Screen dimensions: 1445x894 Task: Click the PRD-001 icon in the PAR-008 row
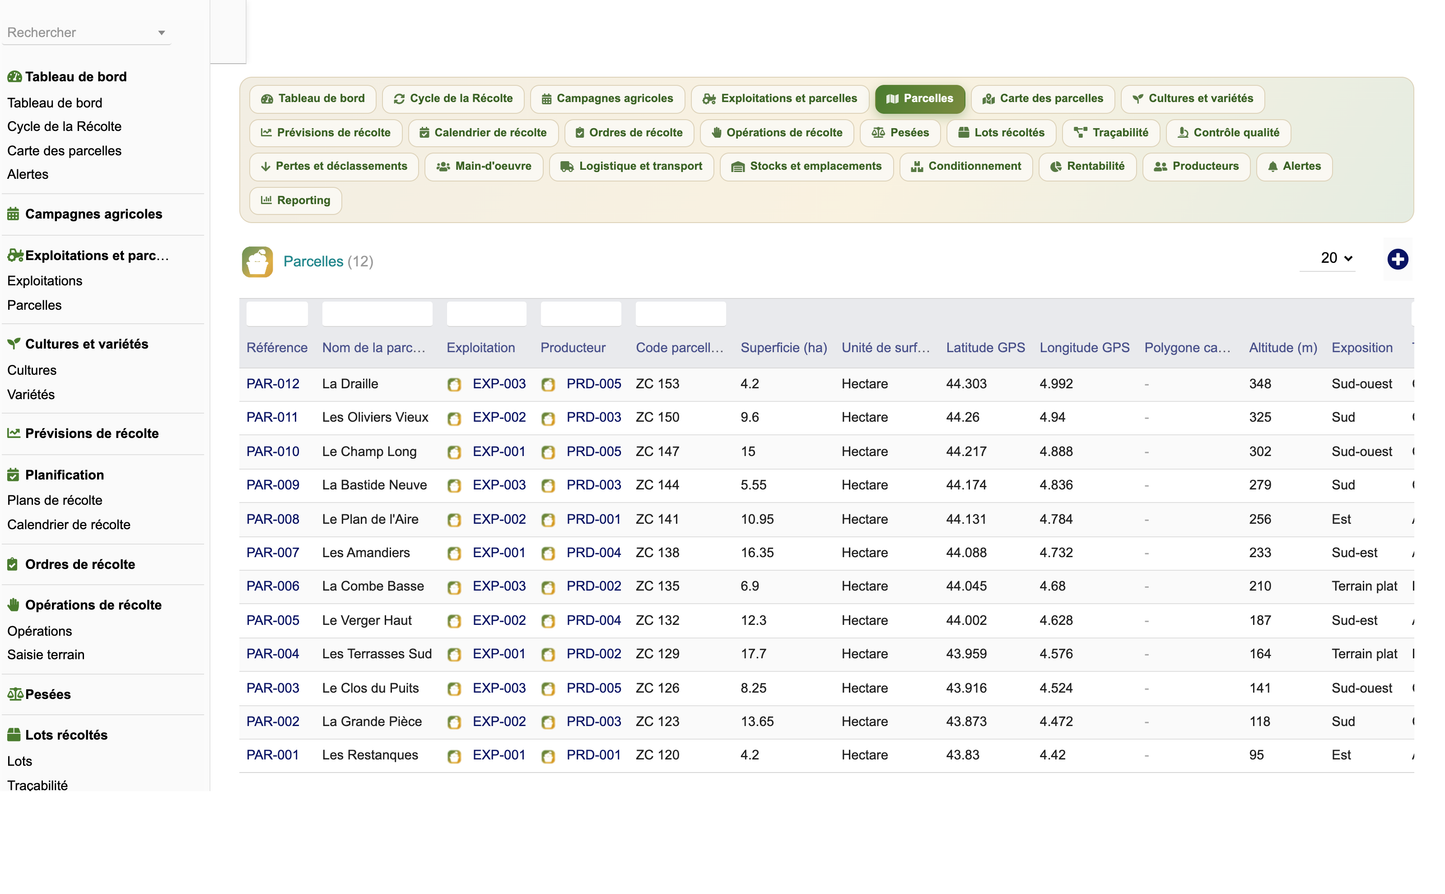(x=548, y=521)
